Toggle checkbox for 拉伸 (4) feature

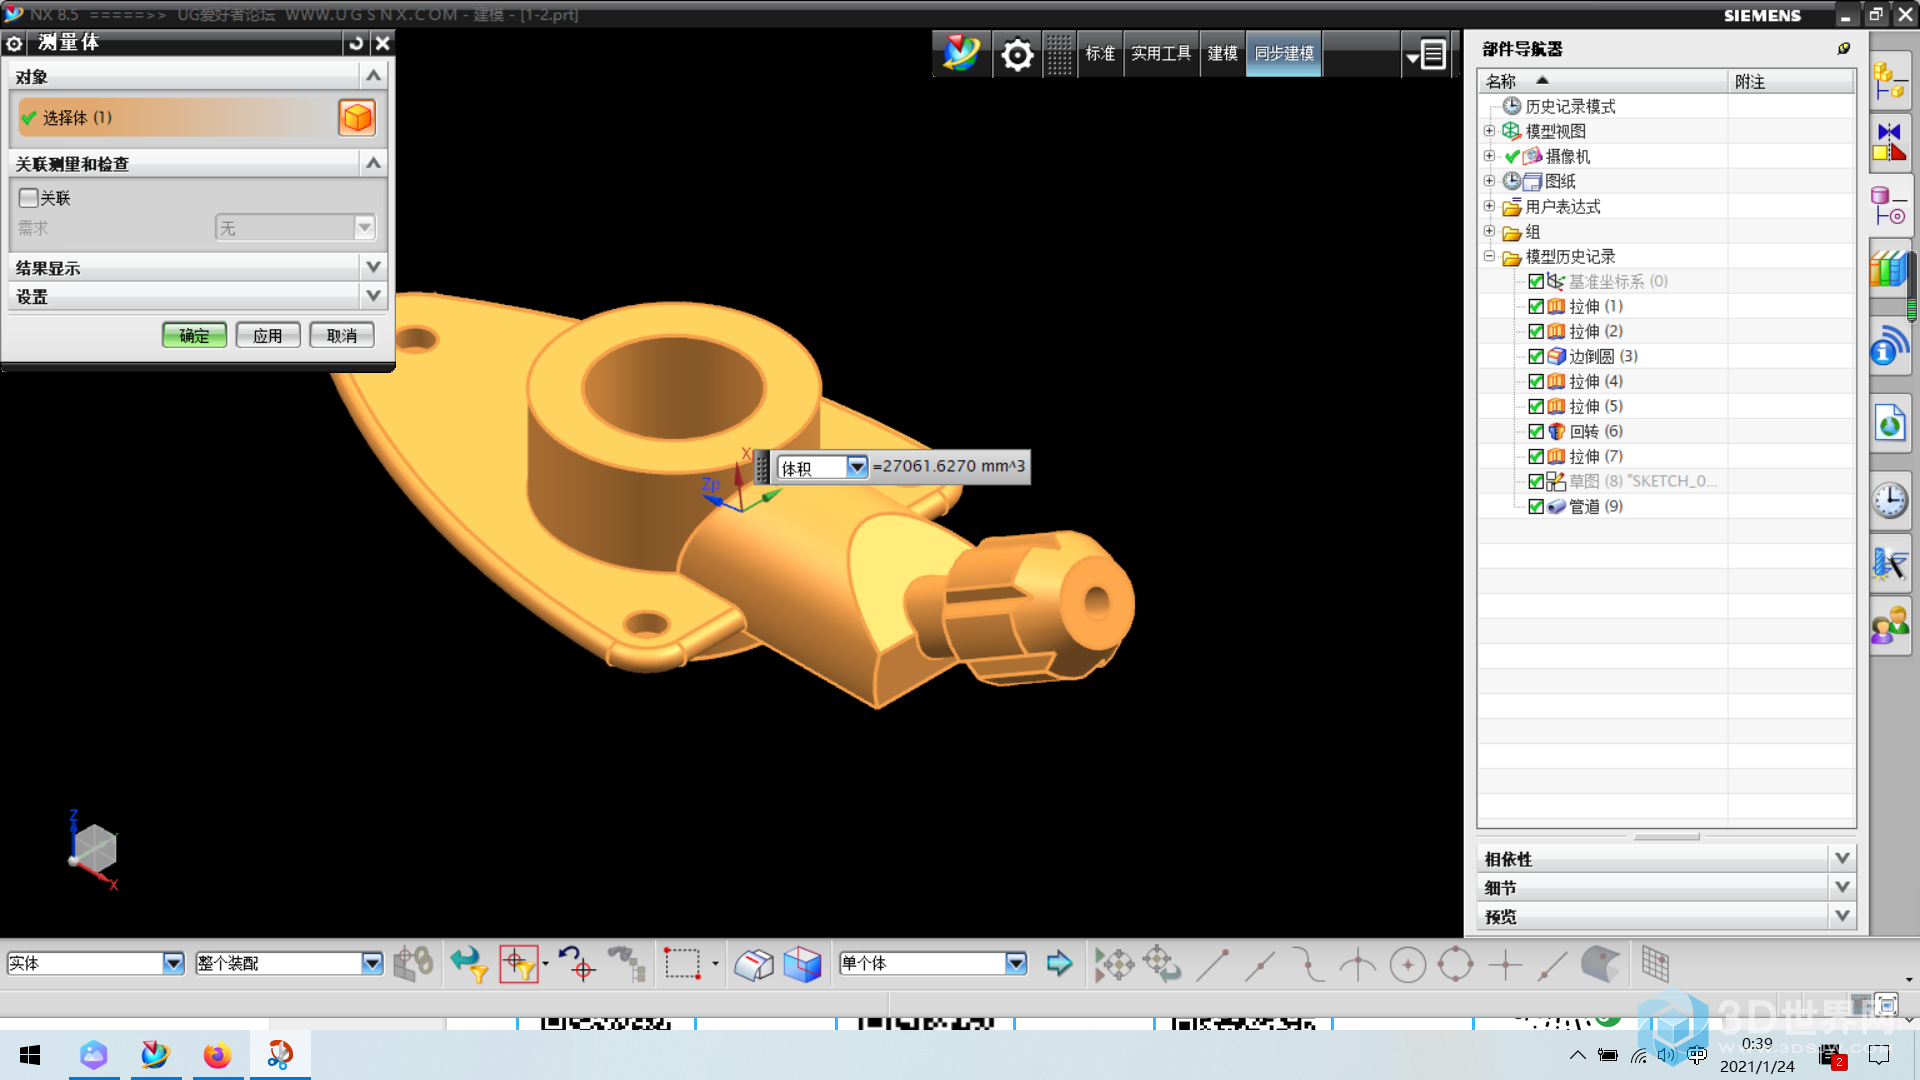pyautogui.click(x=1536, y=381)
